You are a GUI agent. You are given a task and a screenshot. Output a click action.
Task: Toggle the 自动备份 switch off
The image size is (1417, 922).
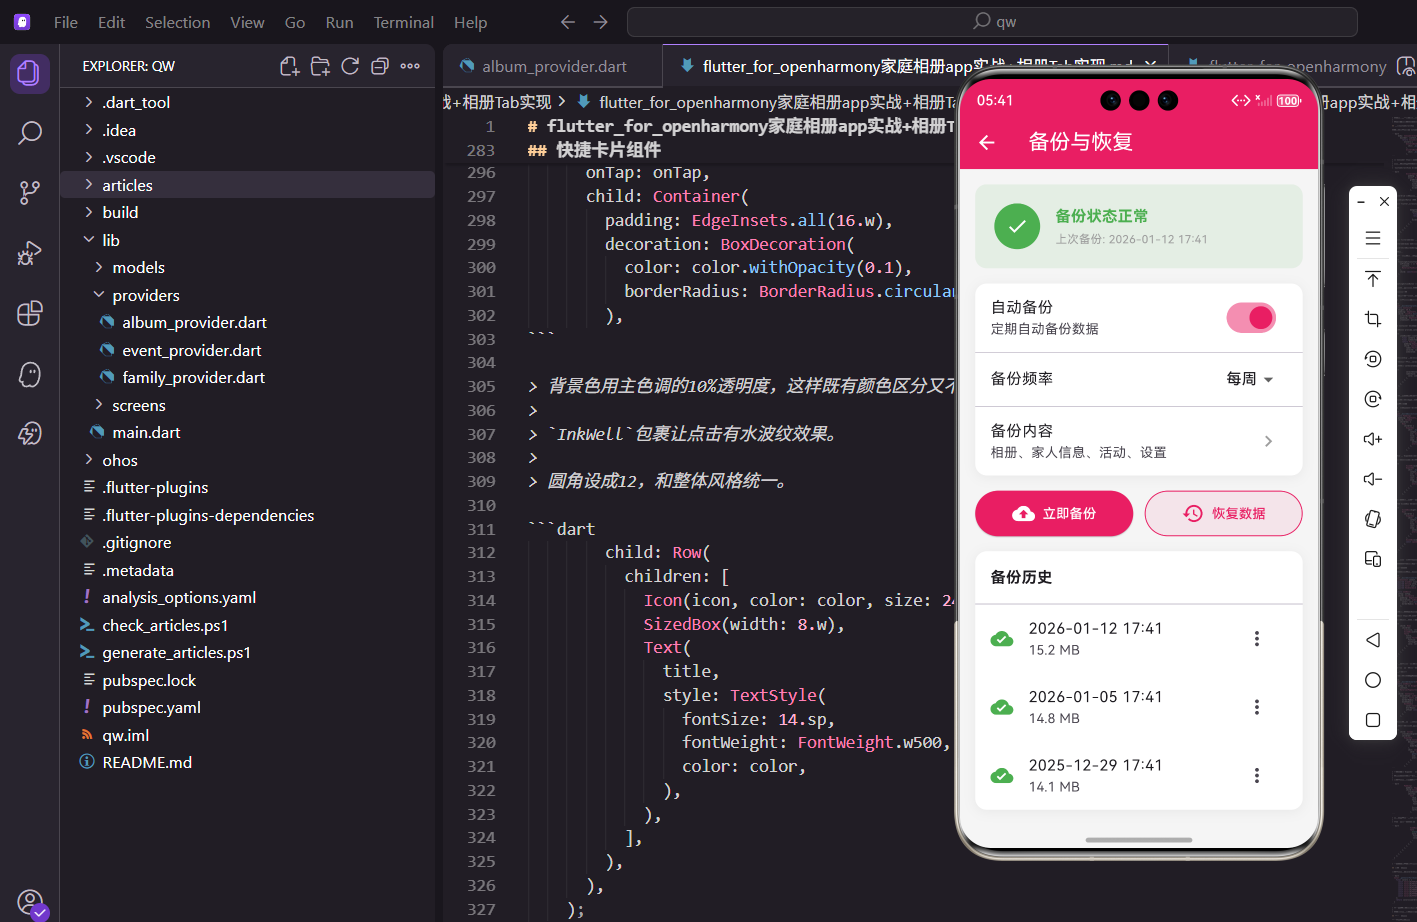[1251, 318]
